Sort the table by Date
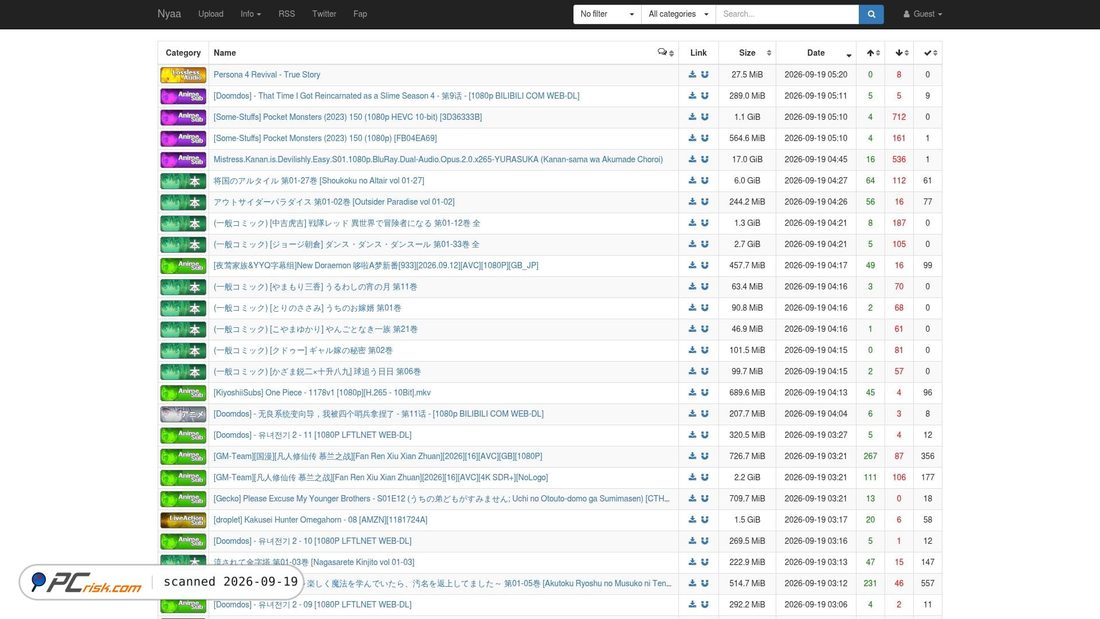 (x=816, y=53)
